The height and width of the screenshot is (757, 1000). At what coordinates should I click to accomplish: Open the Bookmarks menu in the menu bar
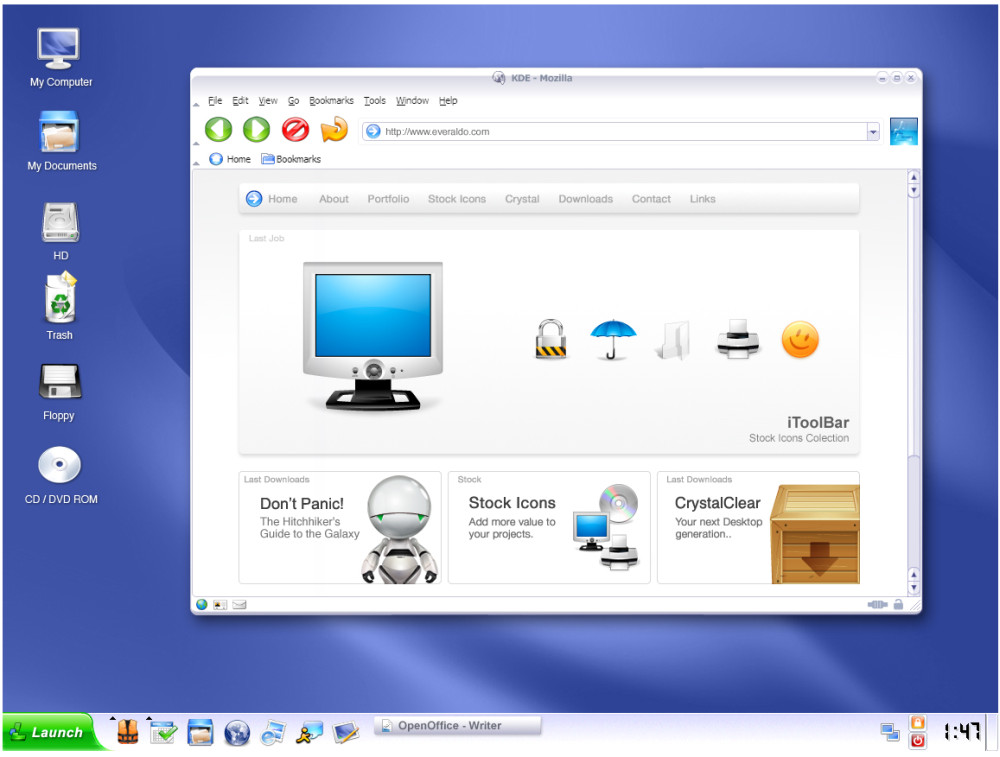click(x=331, y=101)
